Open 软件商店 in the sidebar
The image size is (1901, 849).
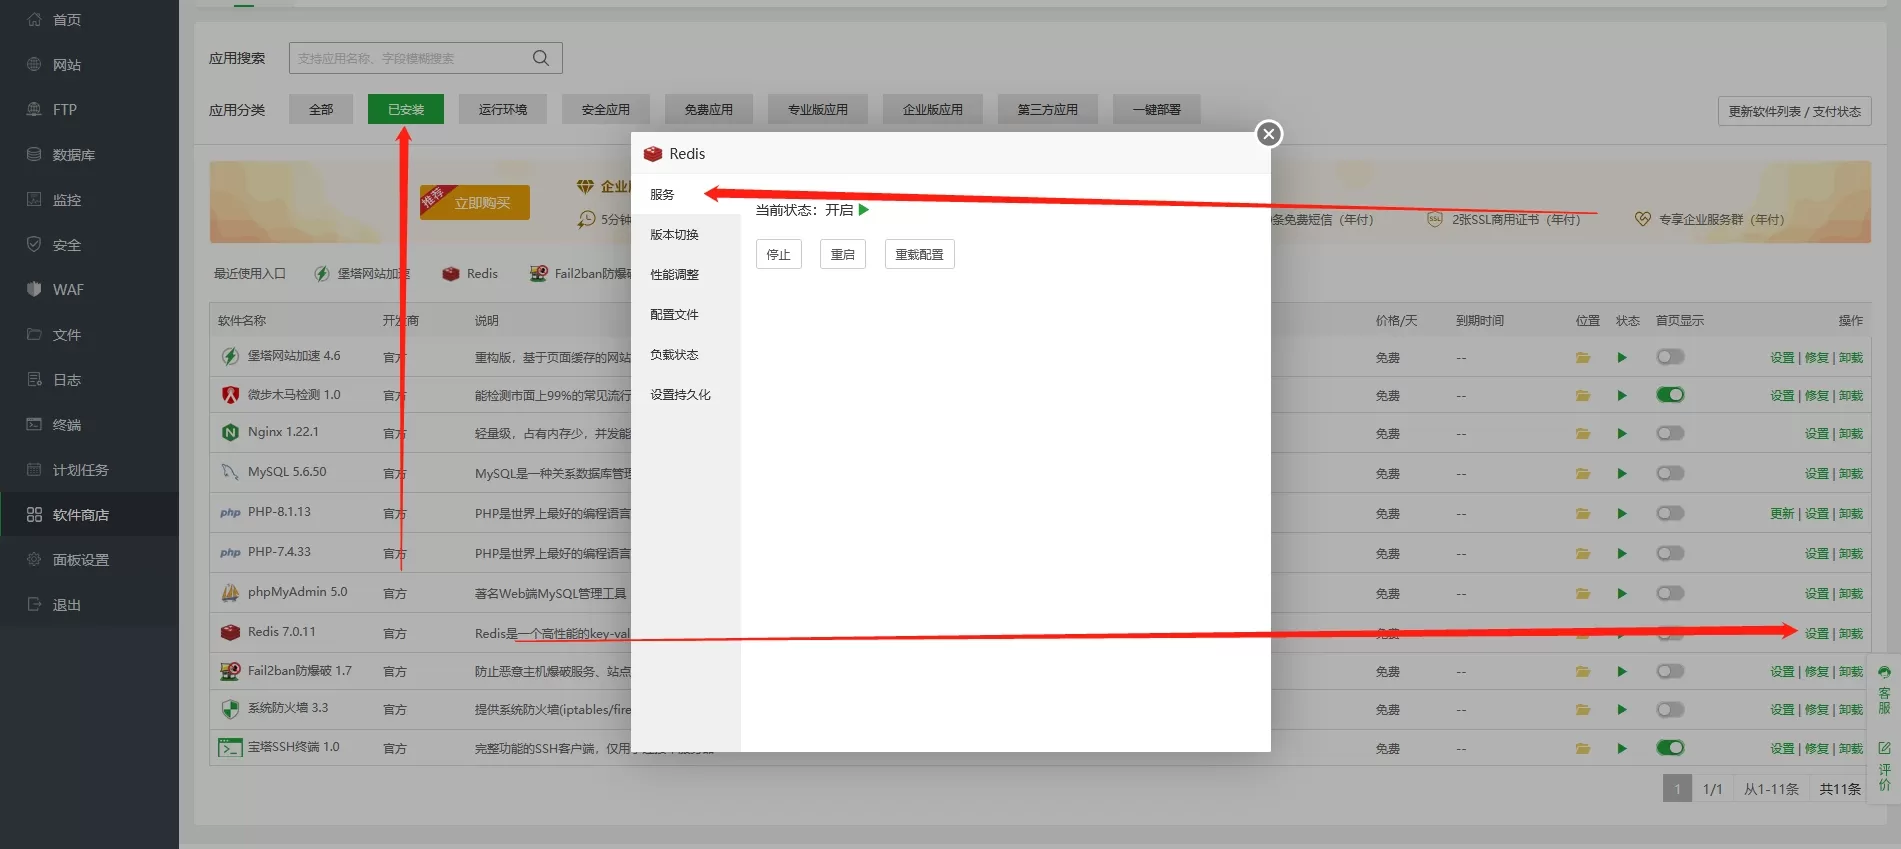[80, 515]
